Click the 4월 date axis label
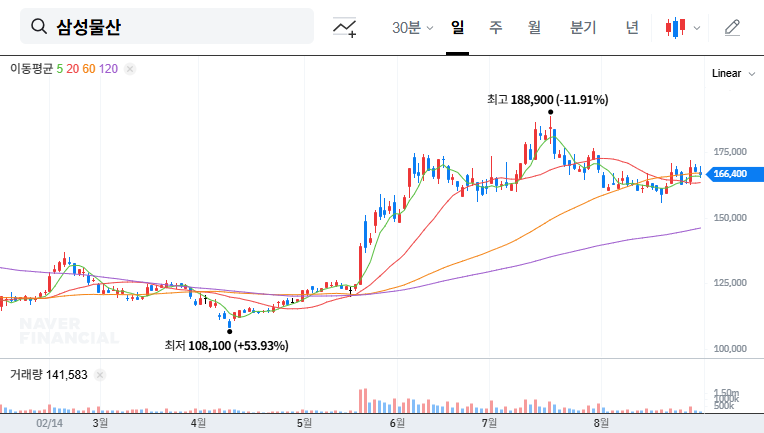This screenshot has width=764, height=433. [x=198, y=423]
